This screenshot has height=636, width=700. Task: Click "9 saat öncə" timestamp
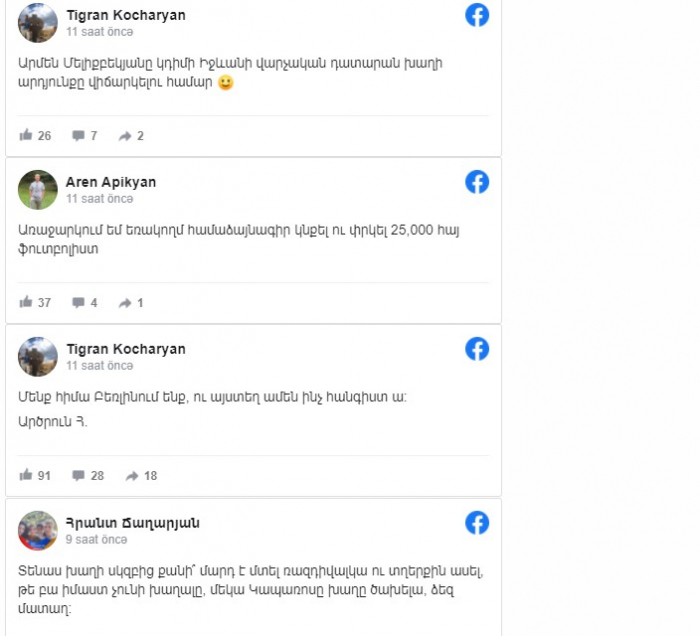coord(96,540)
